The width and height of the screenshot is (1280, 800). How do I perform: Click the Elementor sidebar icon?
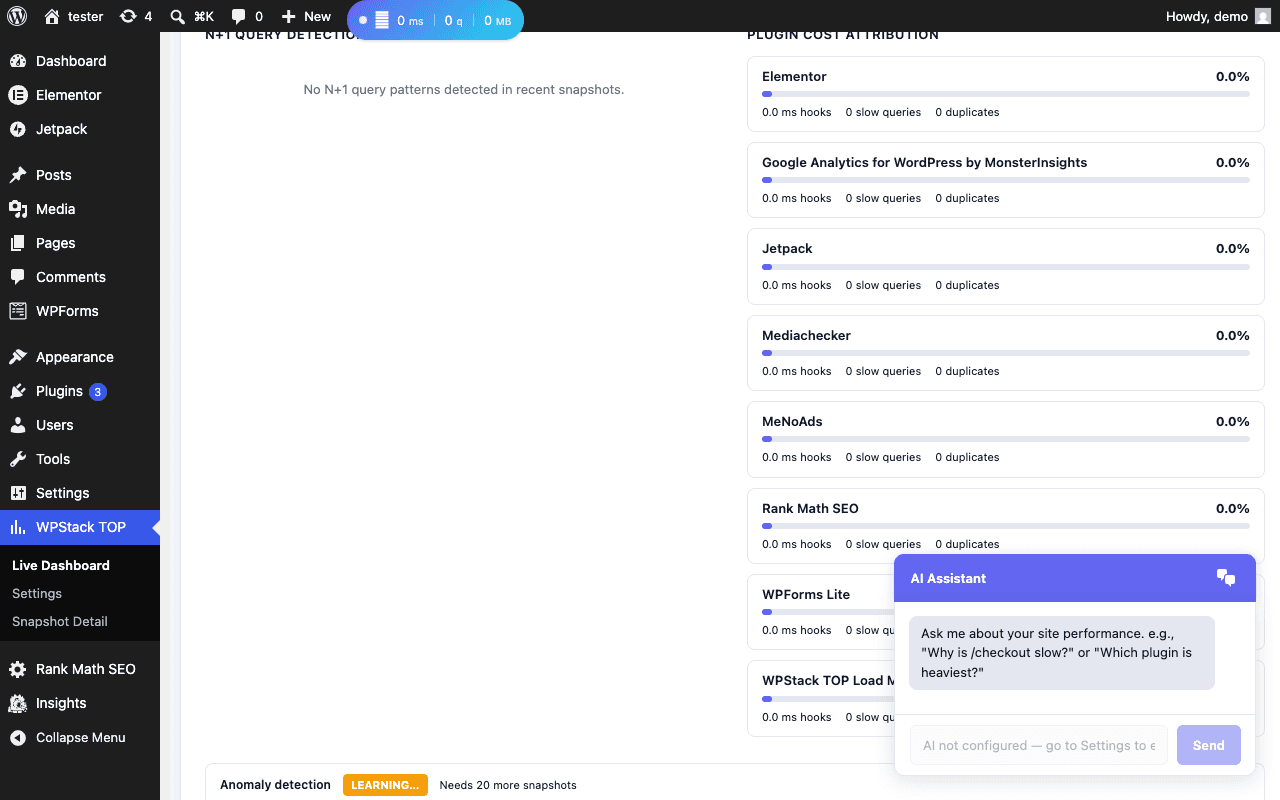18,95
